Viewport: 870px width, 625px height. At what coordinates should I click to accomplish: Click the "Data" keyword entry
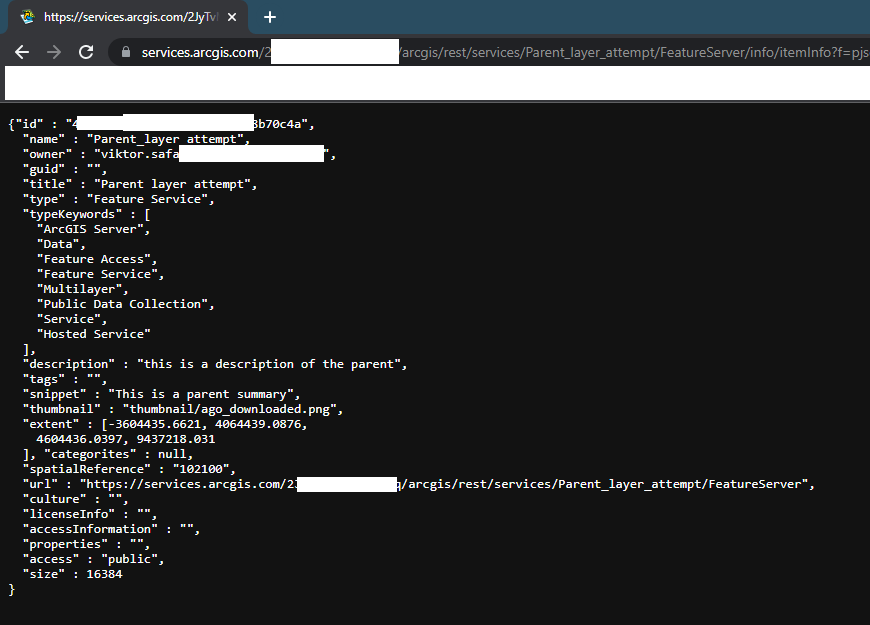pyautogui.click(x=58, y=244)
